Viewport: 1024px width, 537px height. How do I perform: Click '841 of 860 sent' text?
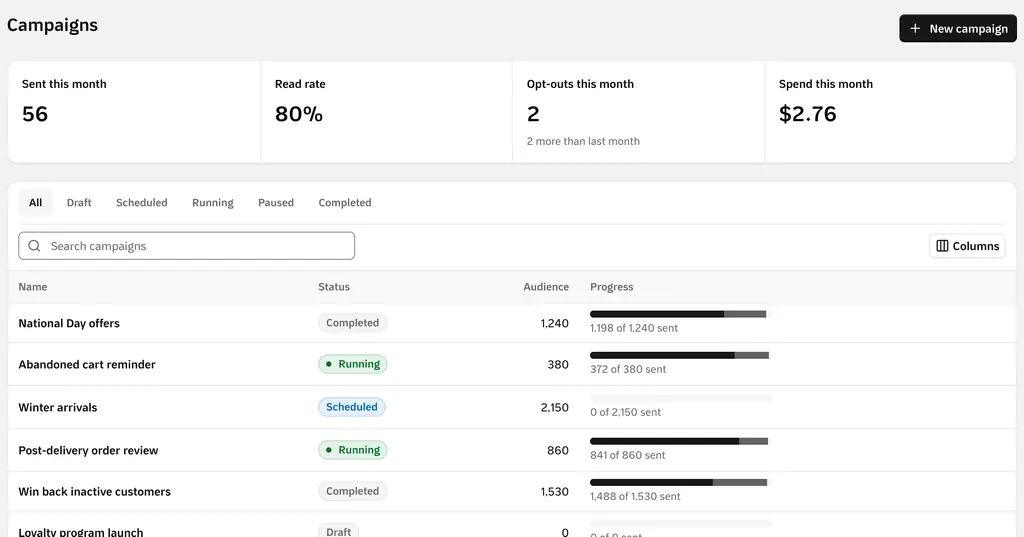point(628,455)
